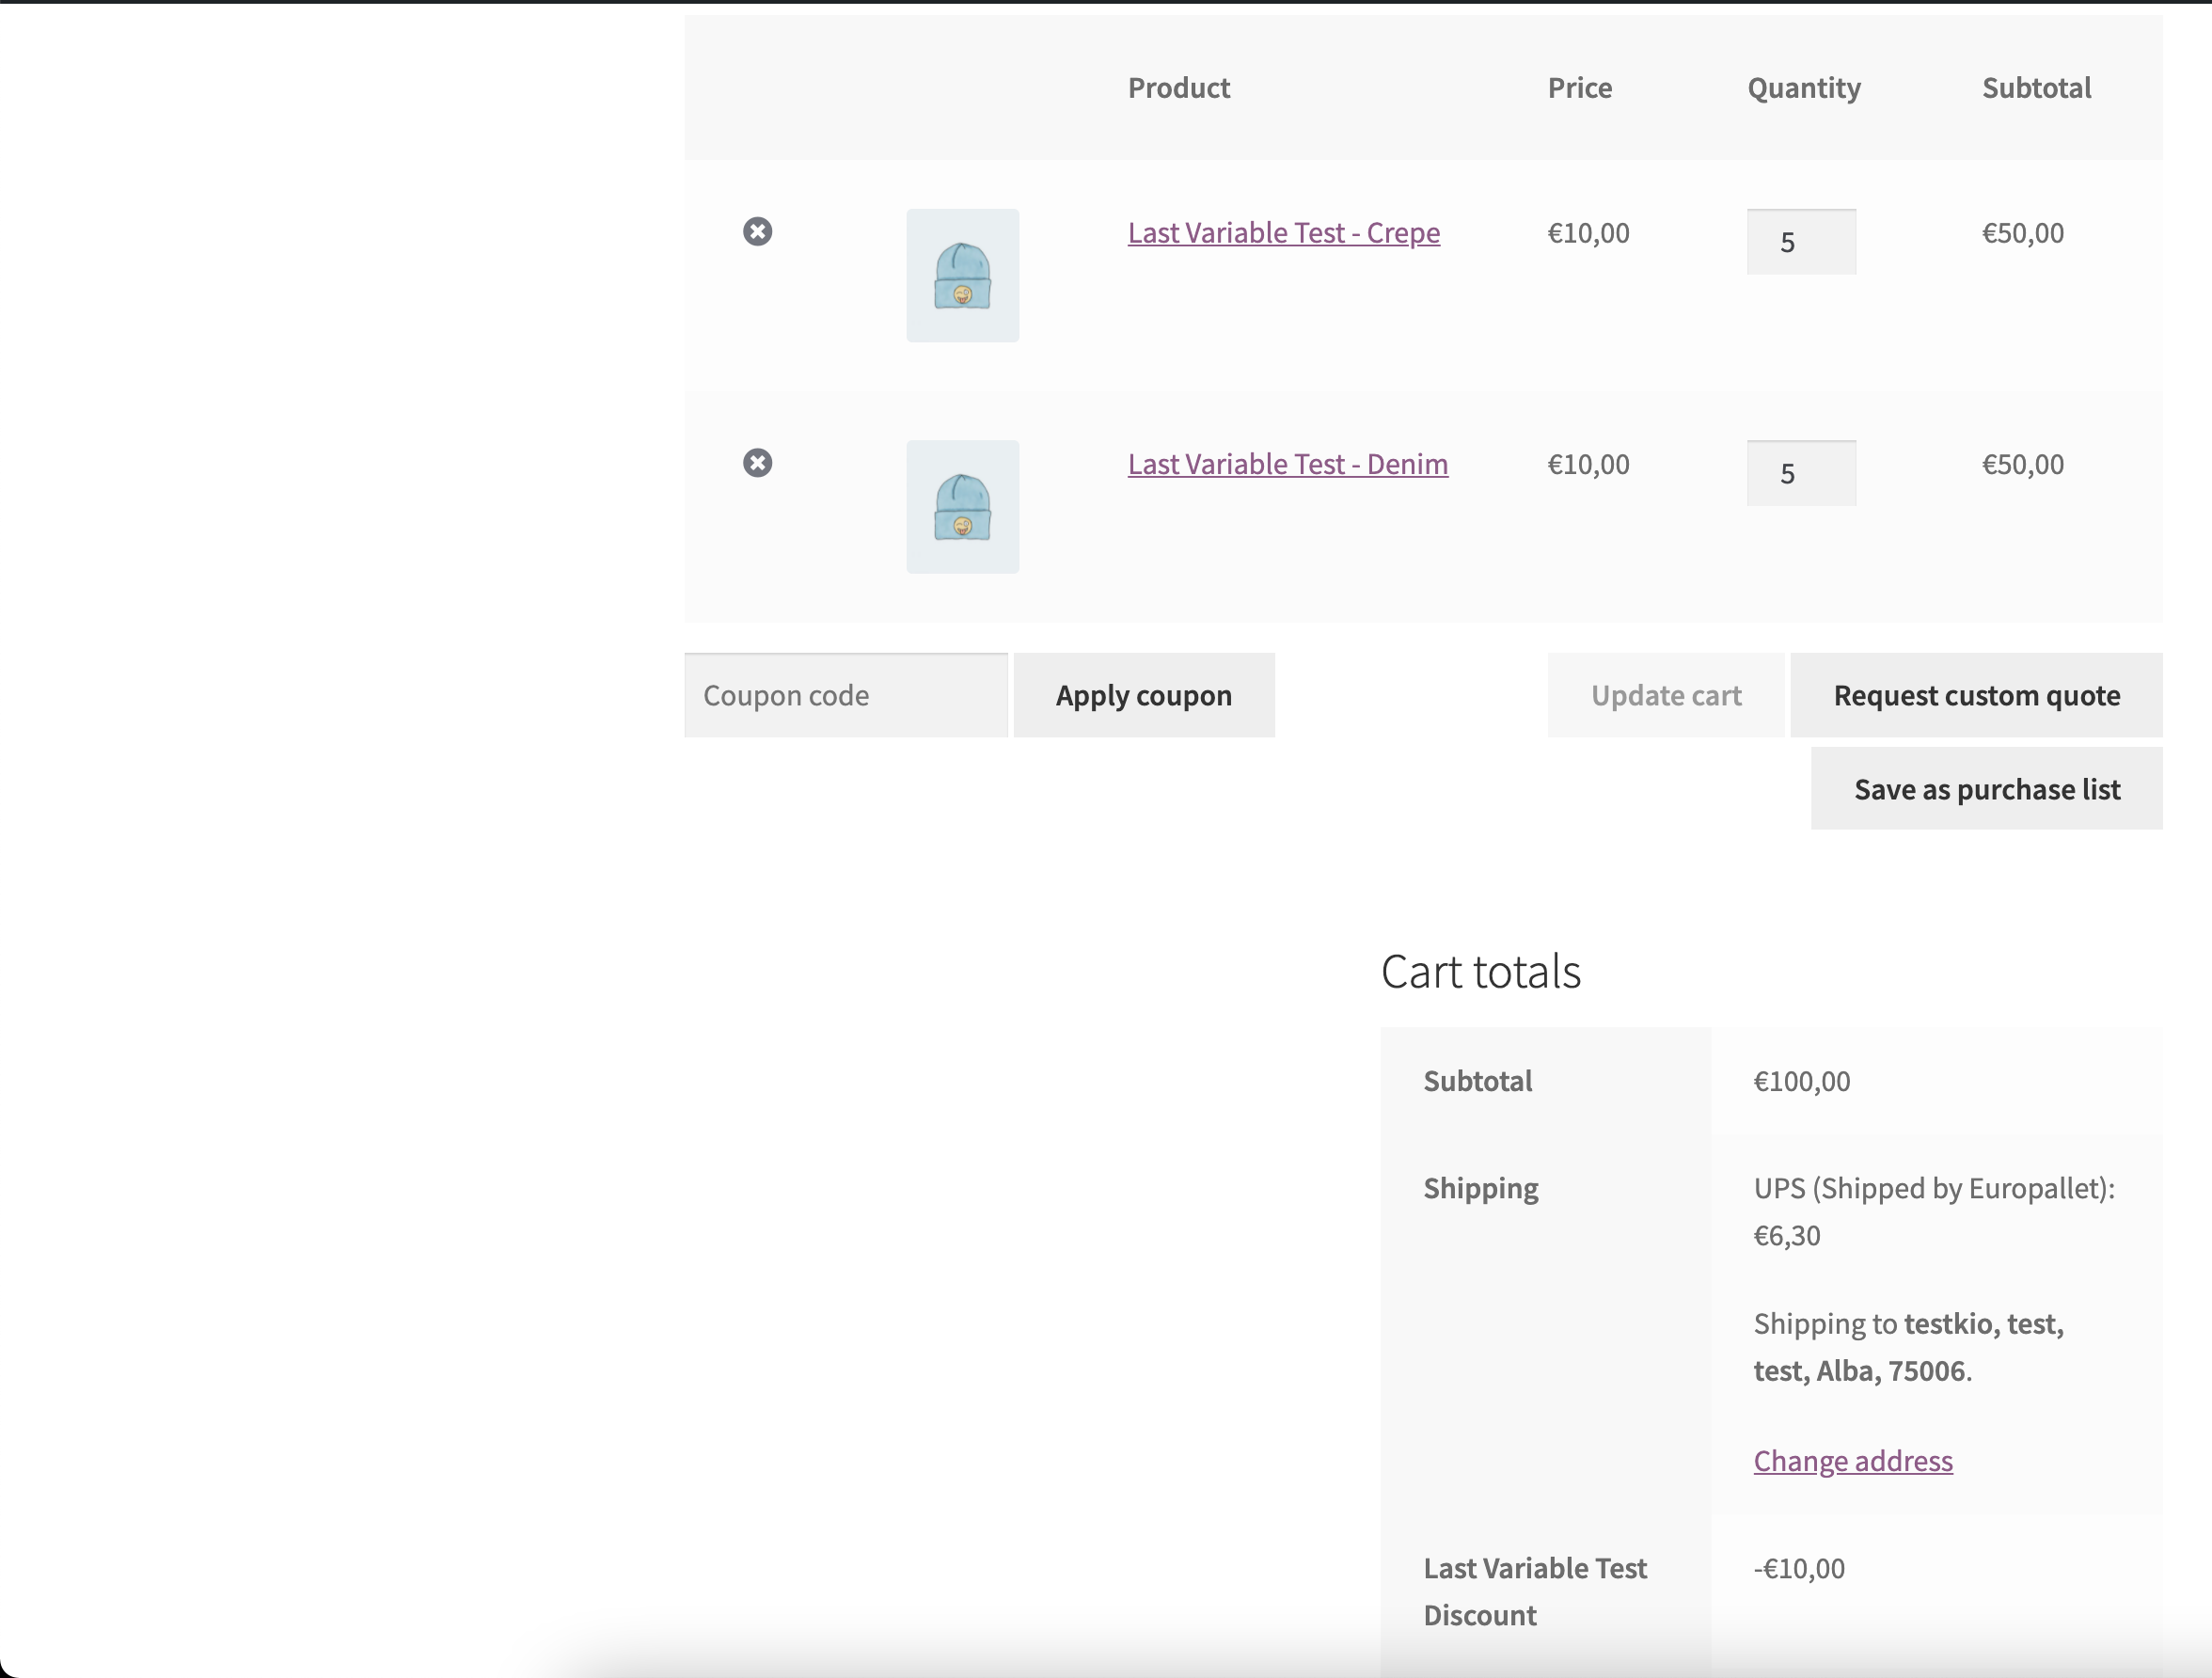Click the Shipping row label
This screenshot has width=2212, height=1678.
pos(1480,1189)
